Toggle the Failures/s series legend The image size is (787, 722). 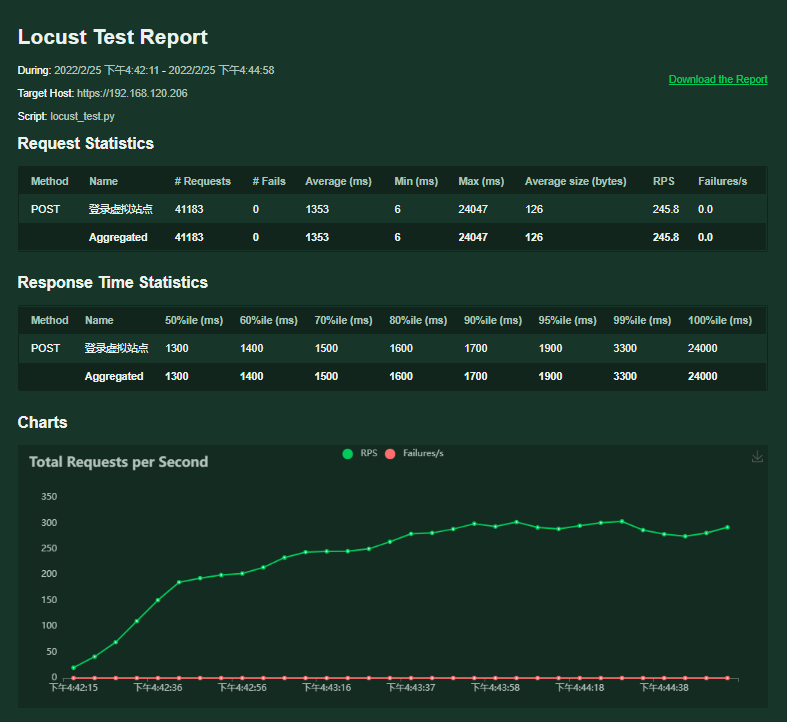415,453
